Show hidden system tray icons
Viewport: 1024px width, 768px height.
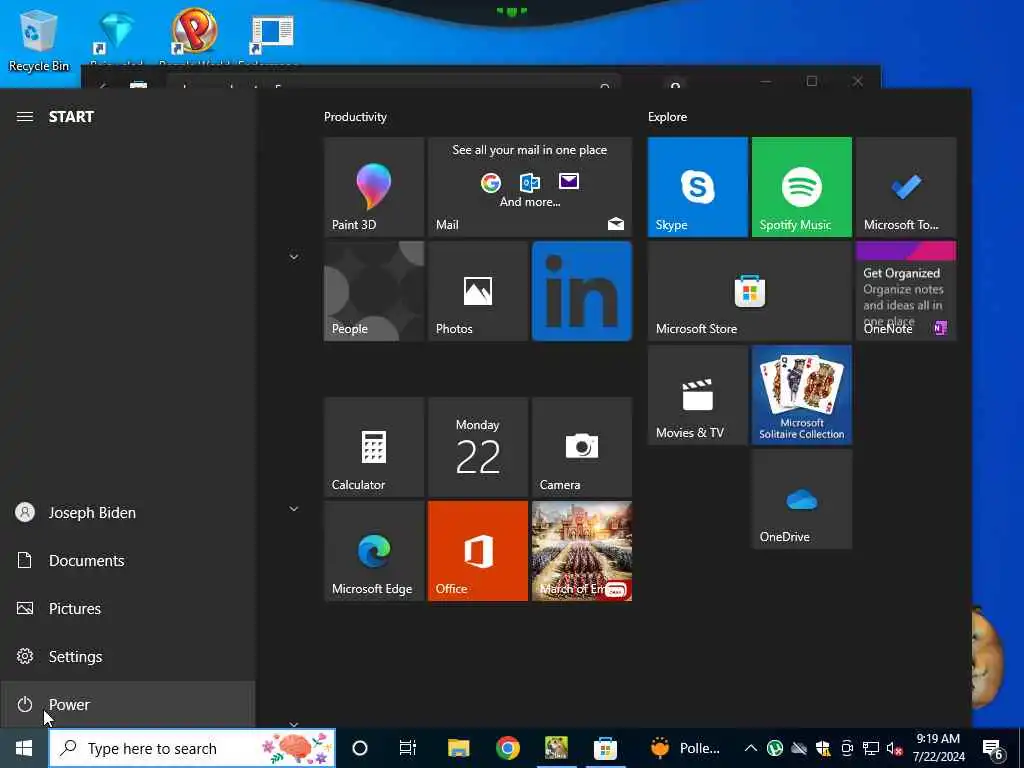click(751, 748)
